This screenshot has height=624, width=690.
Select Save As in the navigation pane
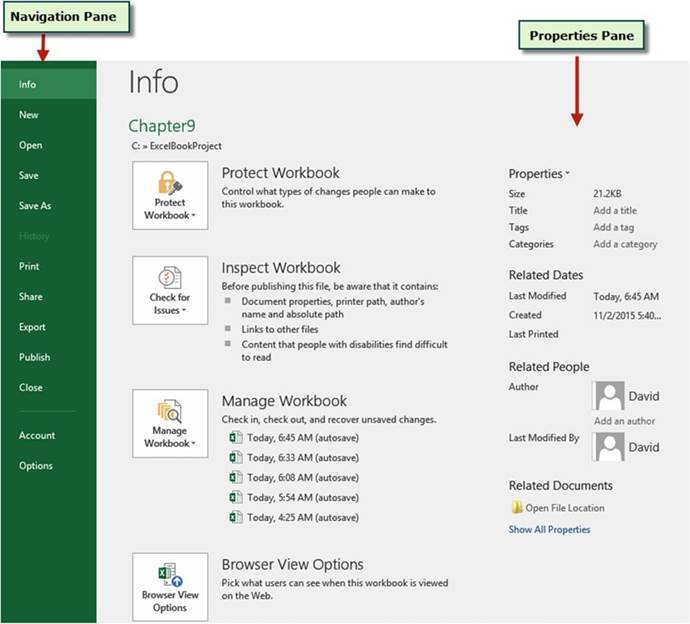[34, 206]
